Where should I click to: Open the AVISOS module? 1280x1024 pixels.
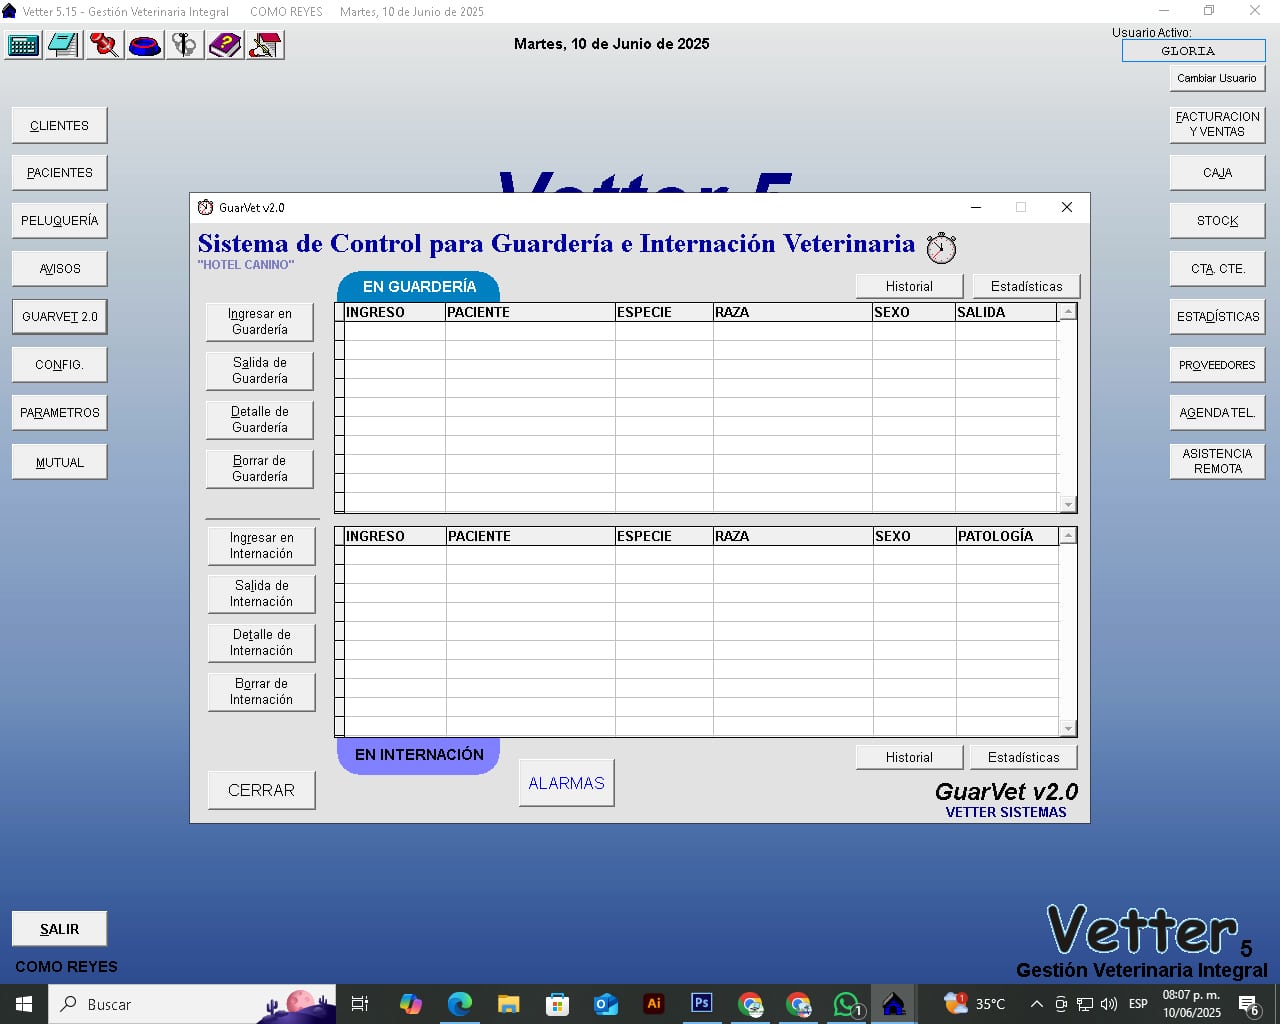click(60, 269)
